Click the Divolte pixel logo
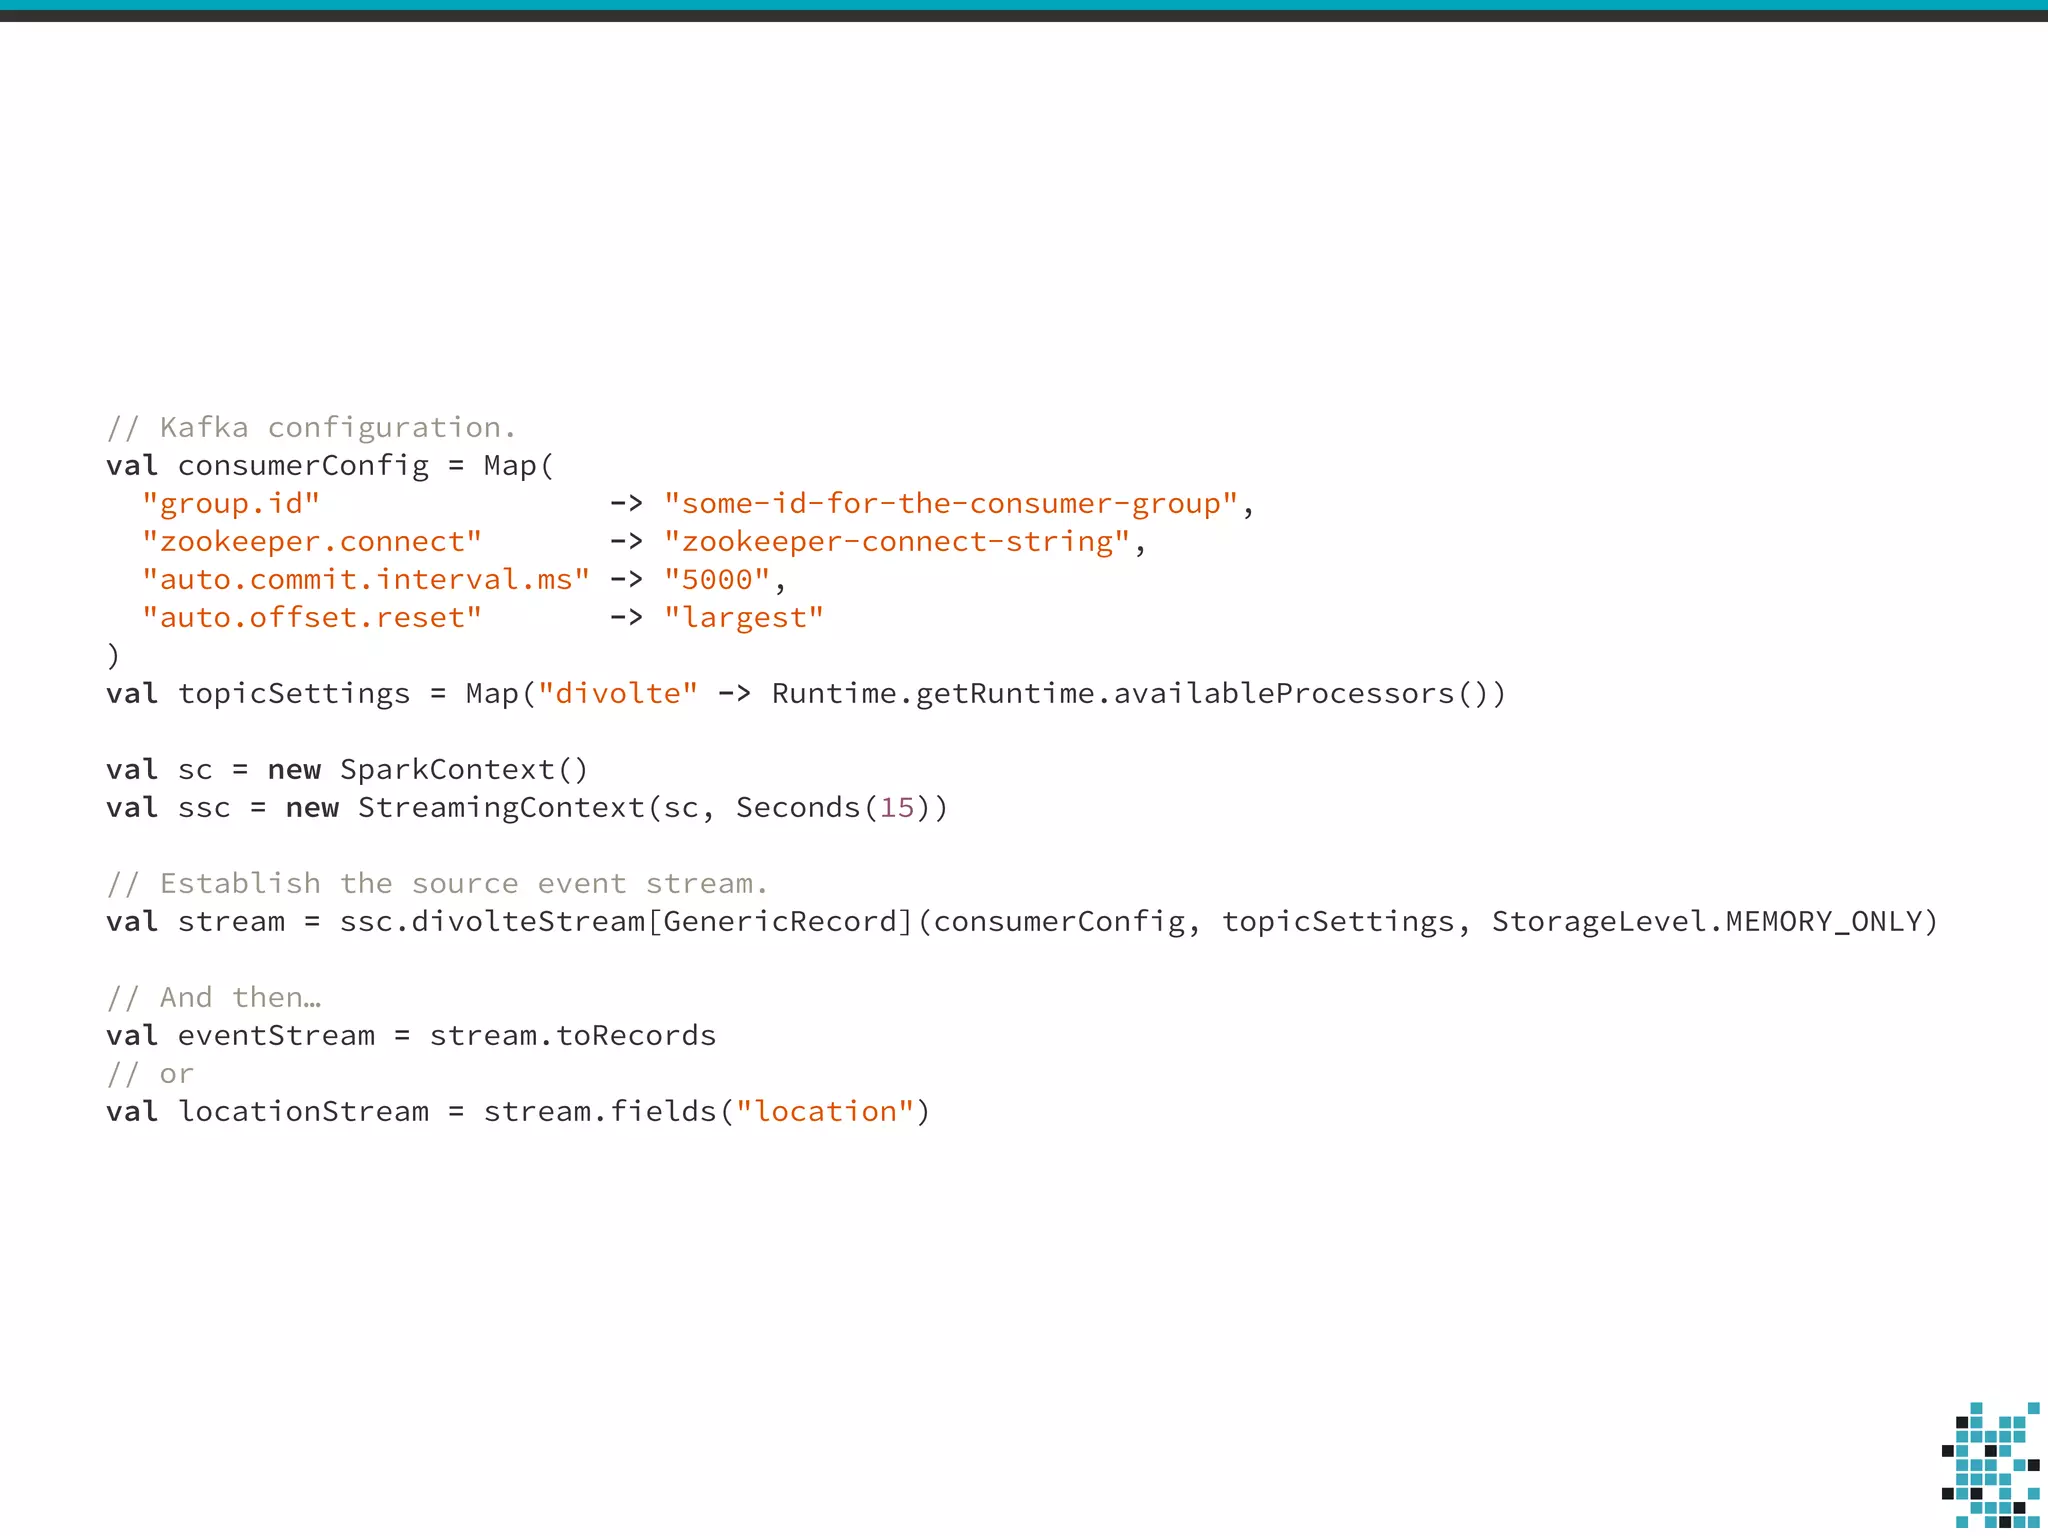2048x1536 pixels. [x=1990, y=1465]
